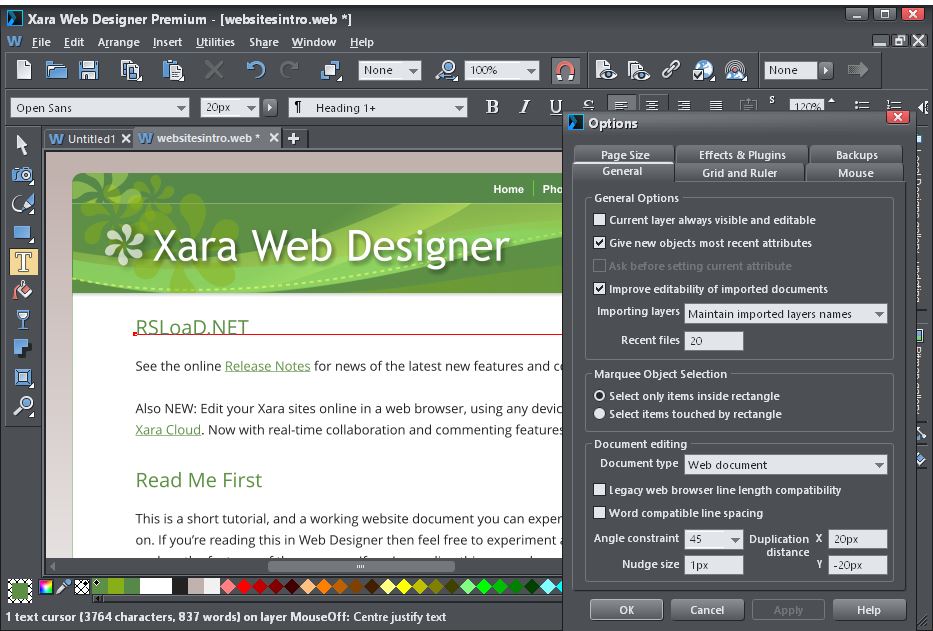
Task: Toggle Bold text formatting
Action: 491,107
